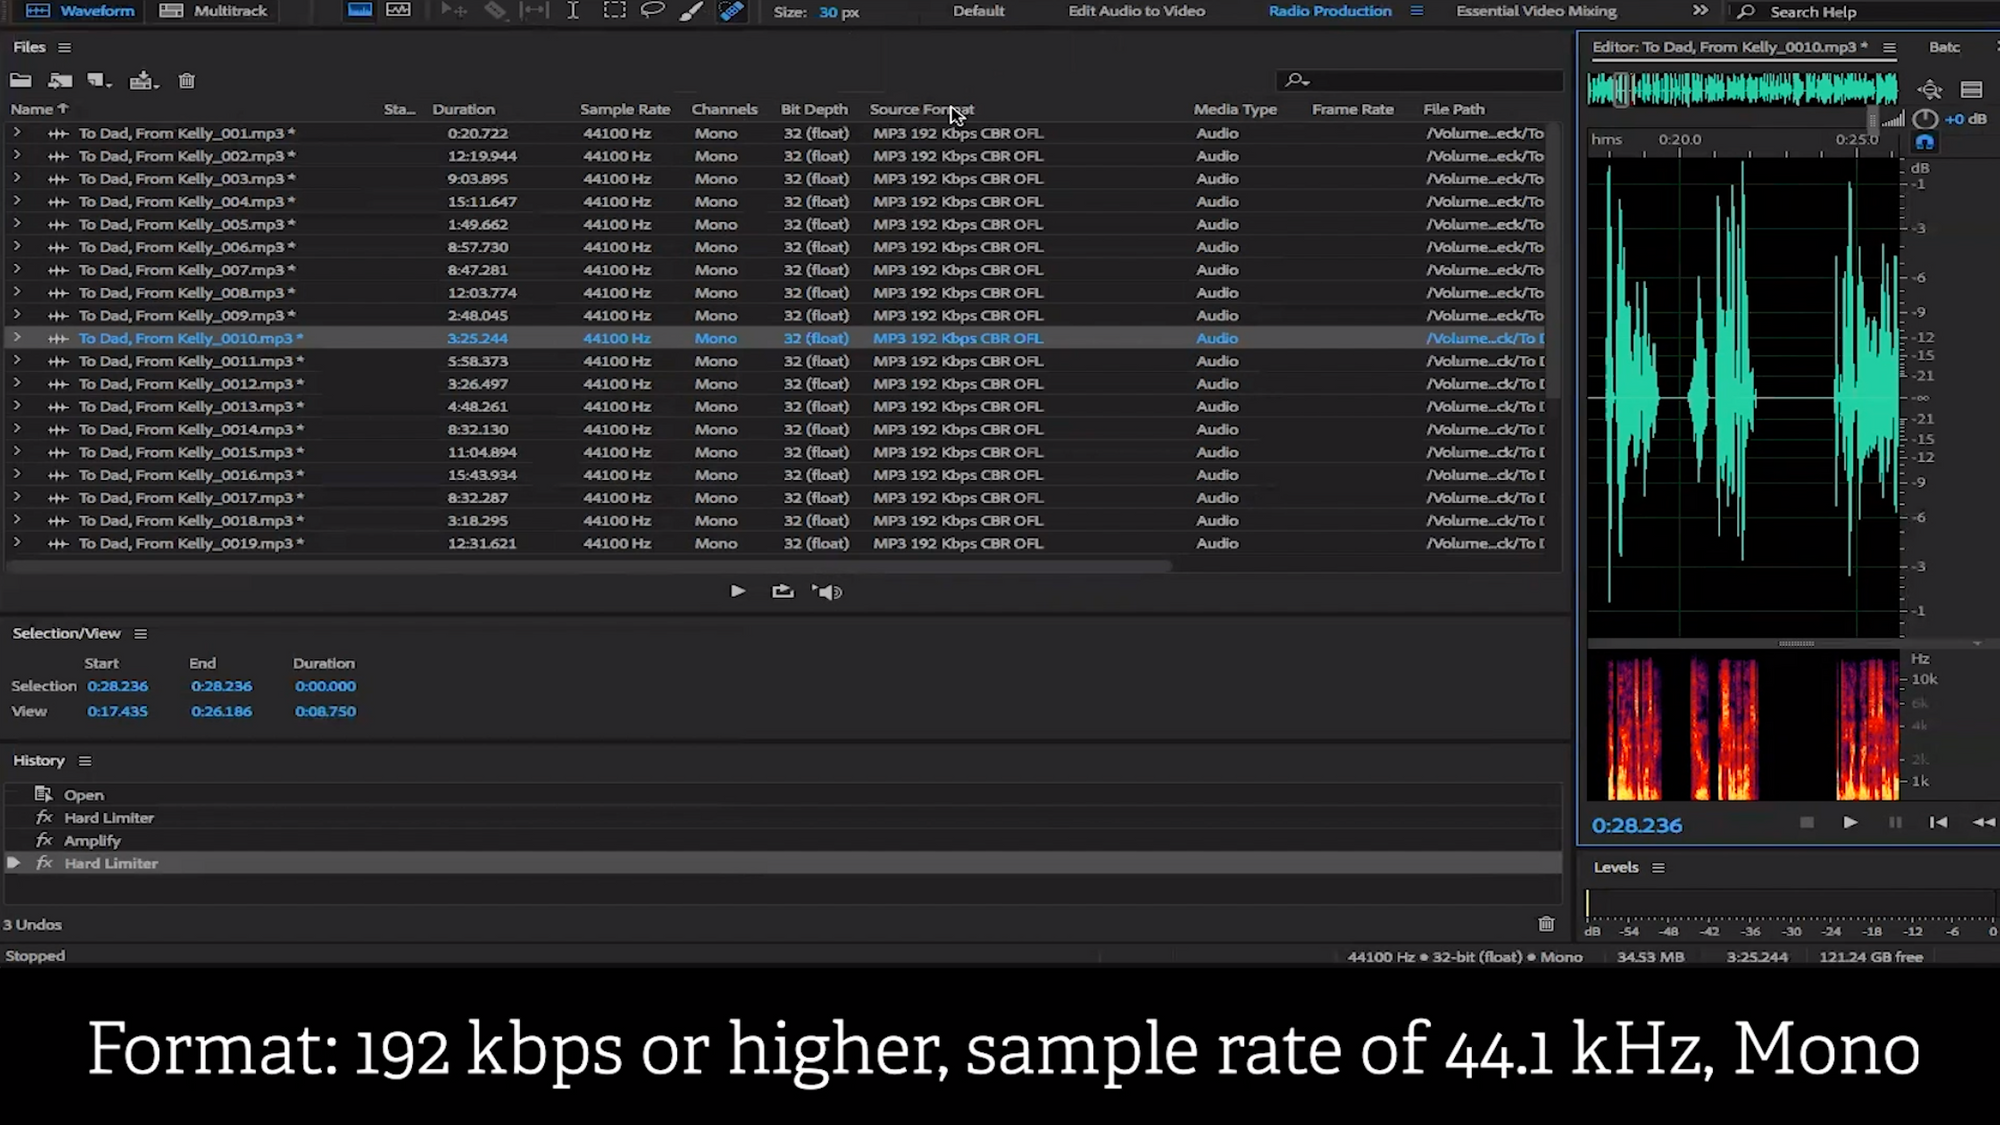Open Radio Production workspace menu
The height and width of the screenshot is (1125, 2000).
pyautogui.click(x=1416, y=11)
